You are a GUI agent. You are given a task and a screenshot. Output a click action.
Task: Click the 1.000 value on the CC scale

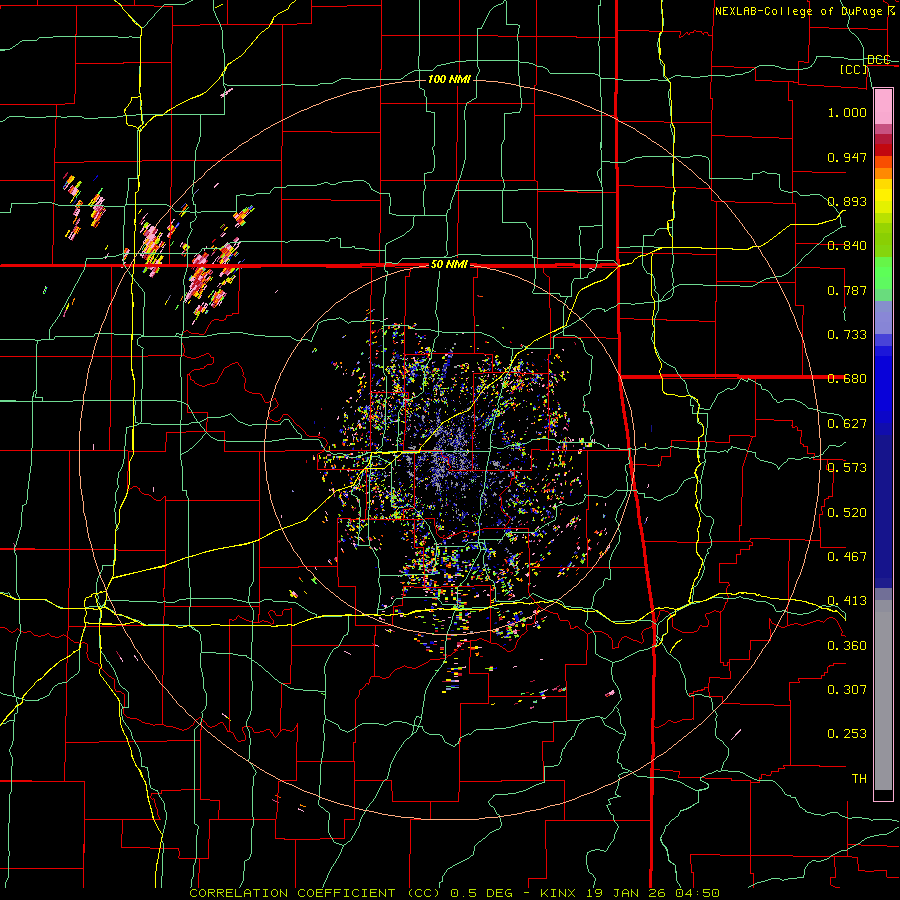coord(847,112)
